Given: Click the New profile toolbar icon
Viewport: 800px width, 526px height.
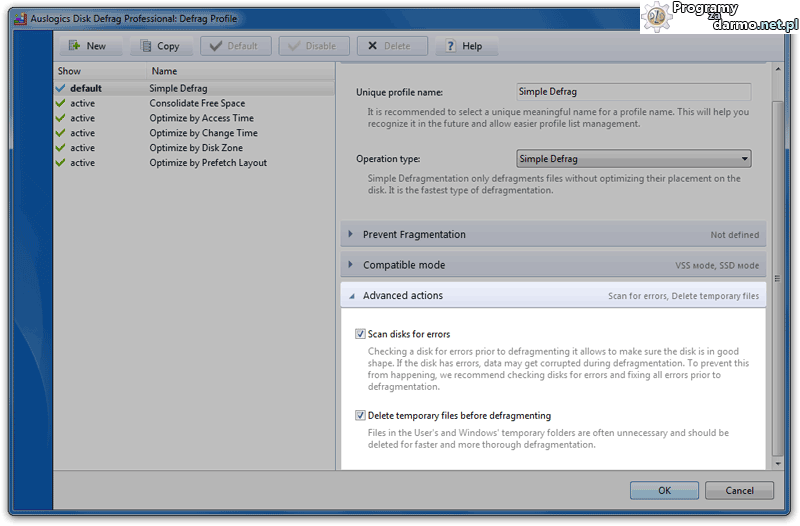Looking at the screenshot, I should [74, 46].
